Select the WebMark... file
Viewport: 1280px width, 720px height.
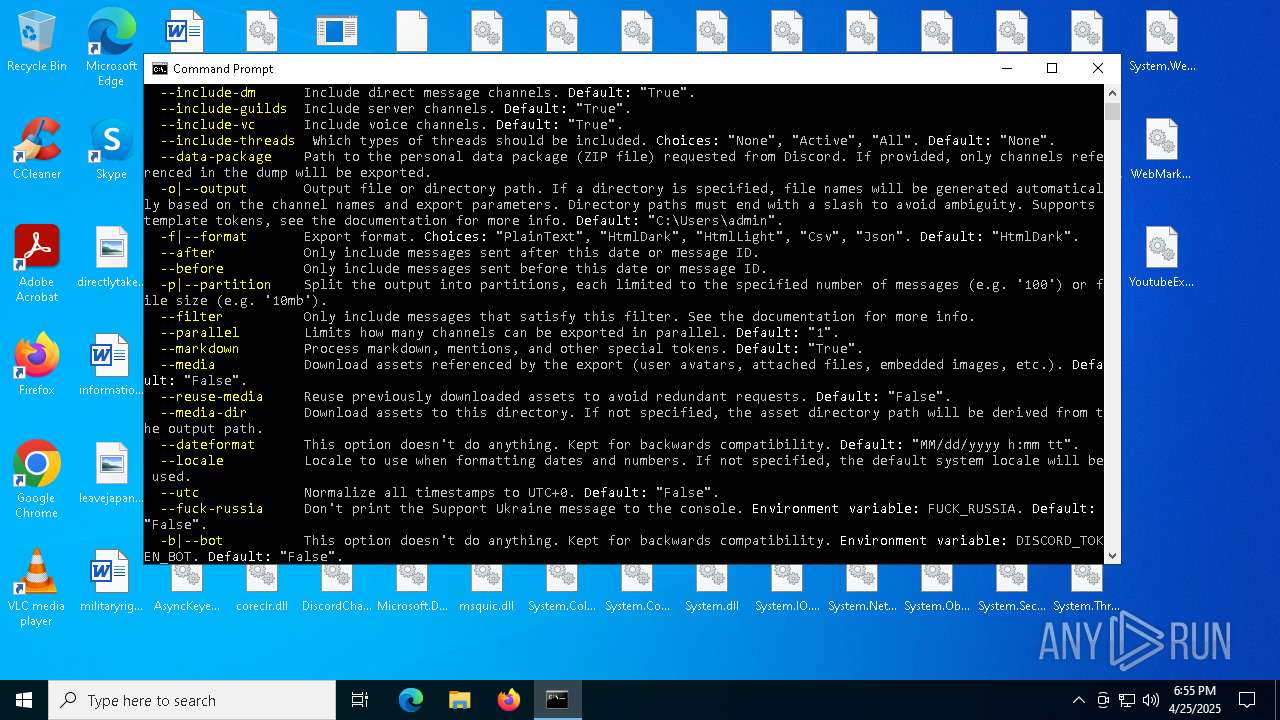1162,150
